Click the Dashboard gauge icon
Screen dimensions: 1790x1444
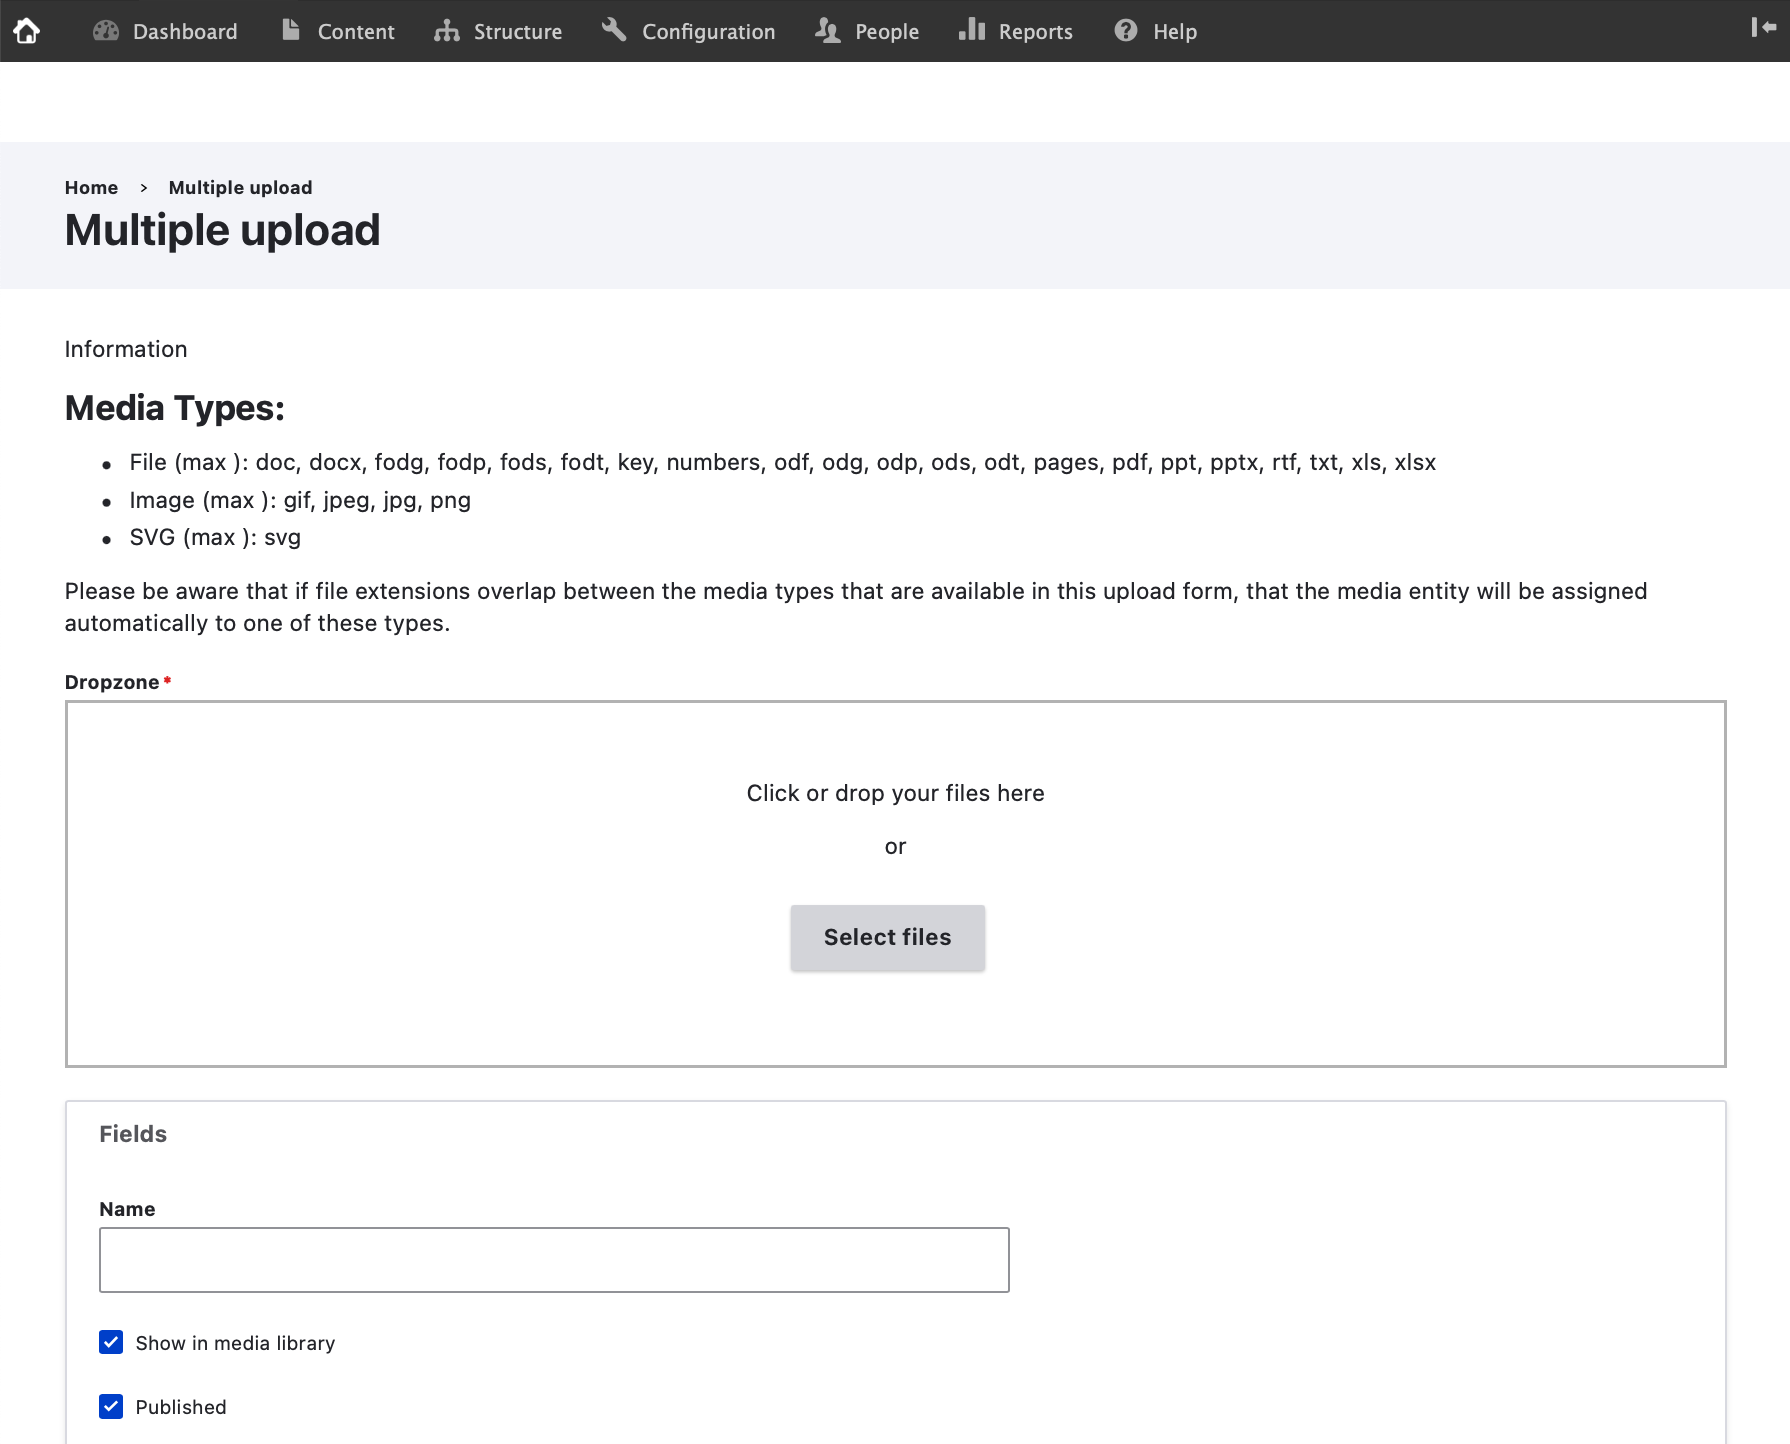[x=106, y=31]
